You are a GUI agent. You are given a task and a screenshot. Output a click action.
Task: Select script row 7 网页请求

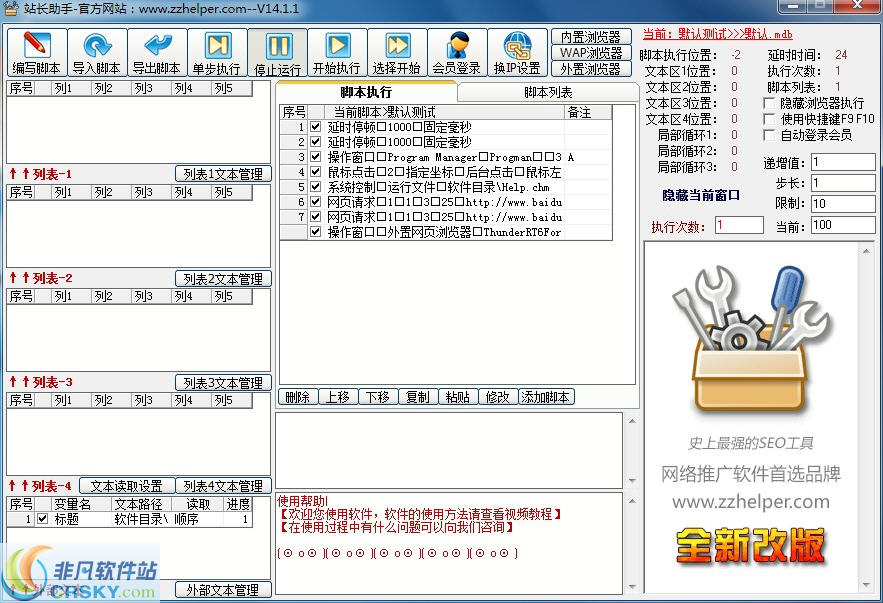point(445,217)
